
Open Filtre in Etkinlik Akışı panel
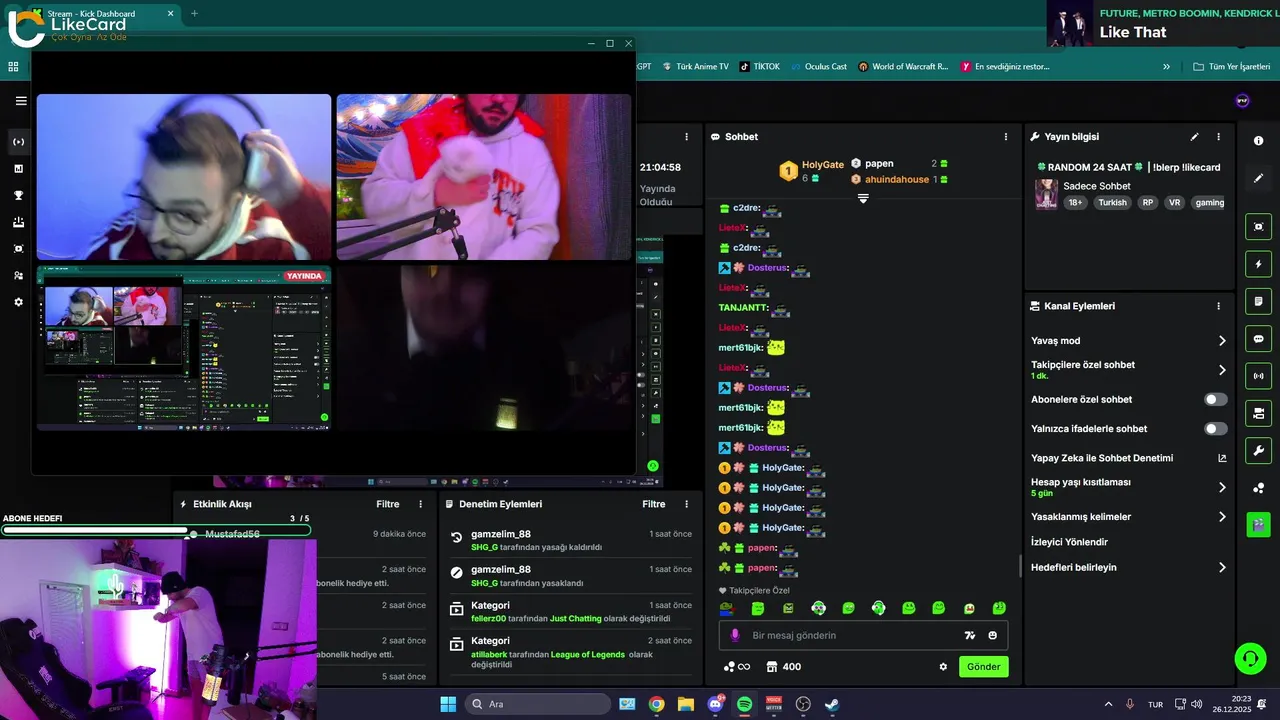click(x=388, y=504)
